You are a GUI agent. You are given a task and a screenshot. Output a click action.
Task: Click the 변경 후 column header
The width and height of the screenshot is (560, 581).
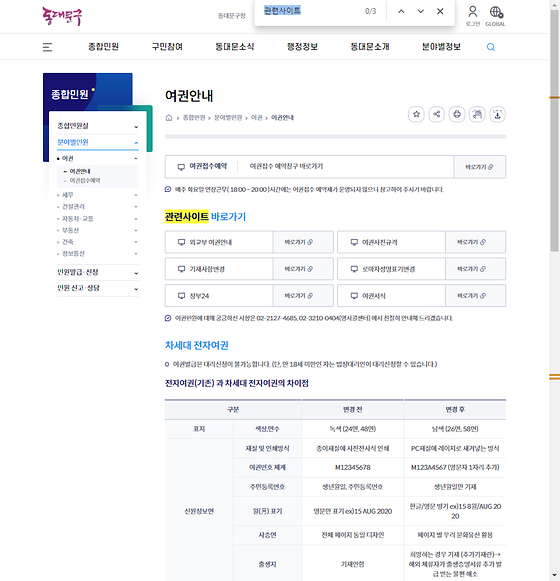[455, 409]
